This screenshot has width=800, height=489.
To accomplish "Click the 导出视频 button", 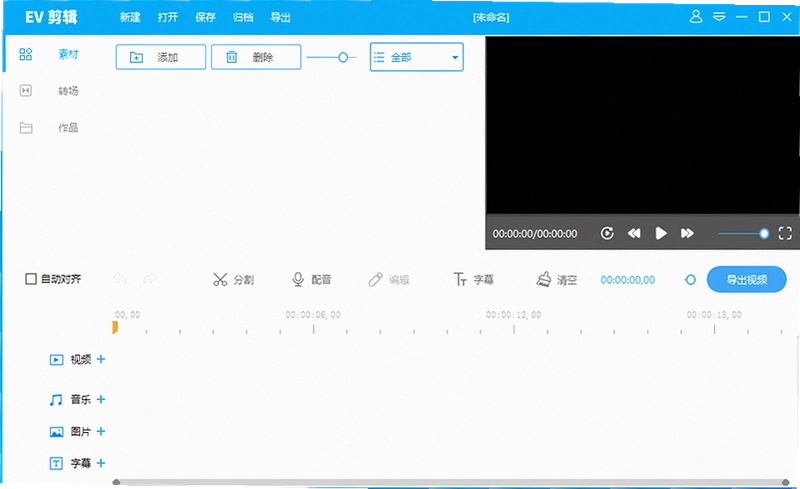I will [x=746, y=279].
